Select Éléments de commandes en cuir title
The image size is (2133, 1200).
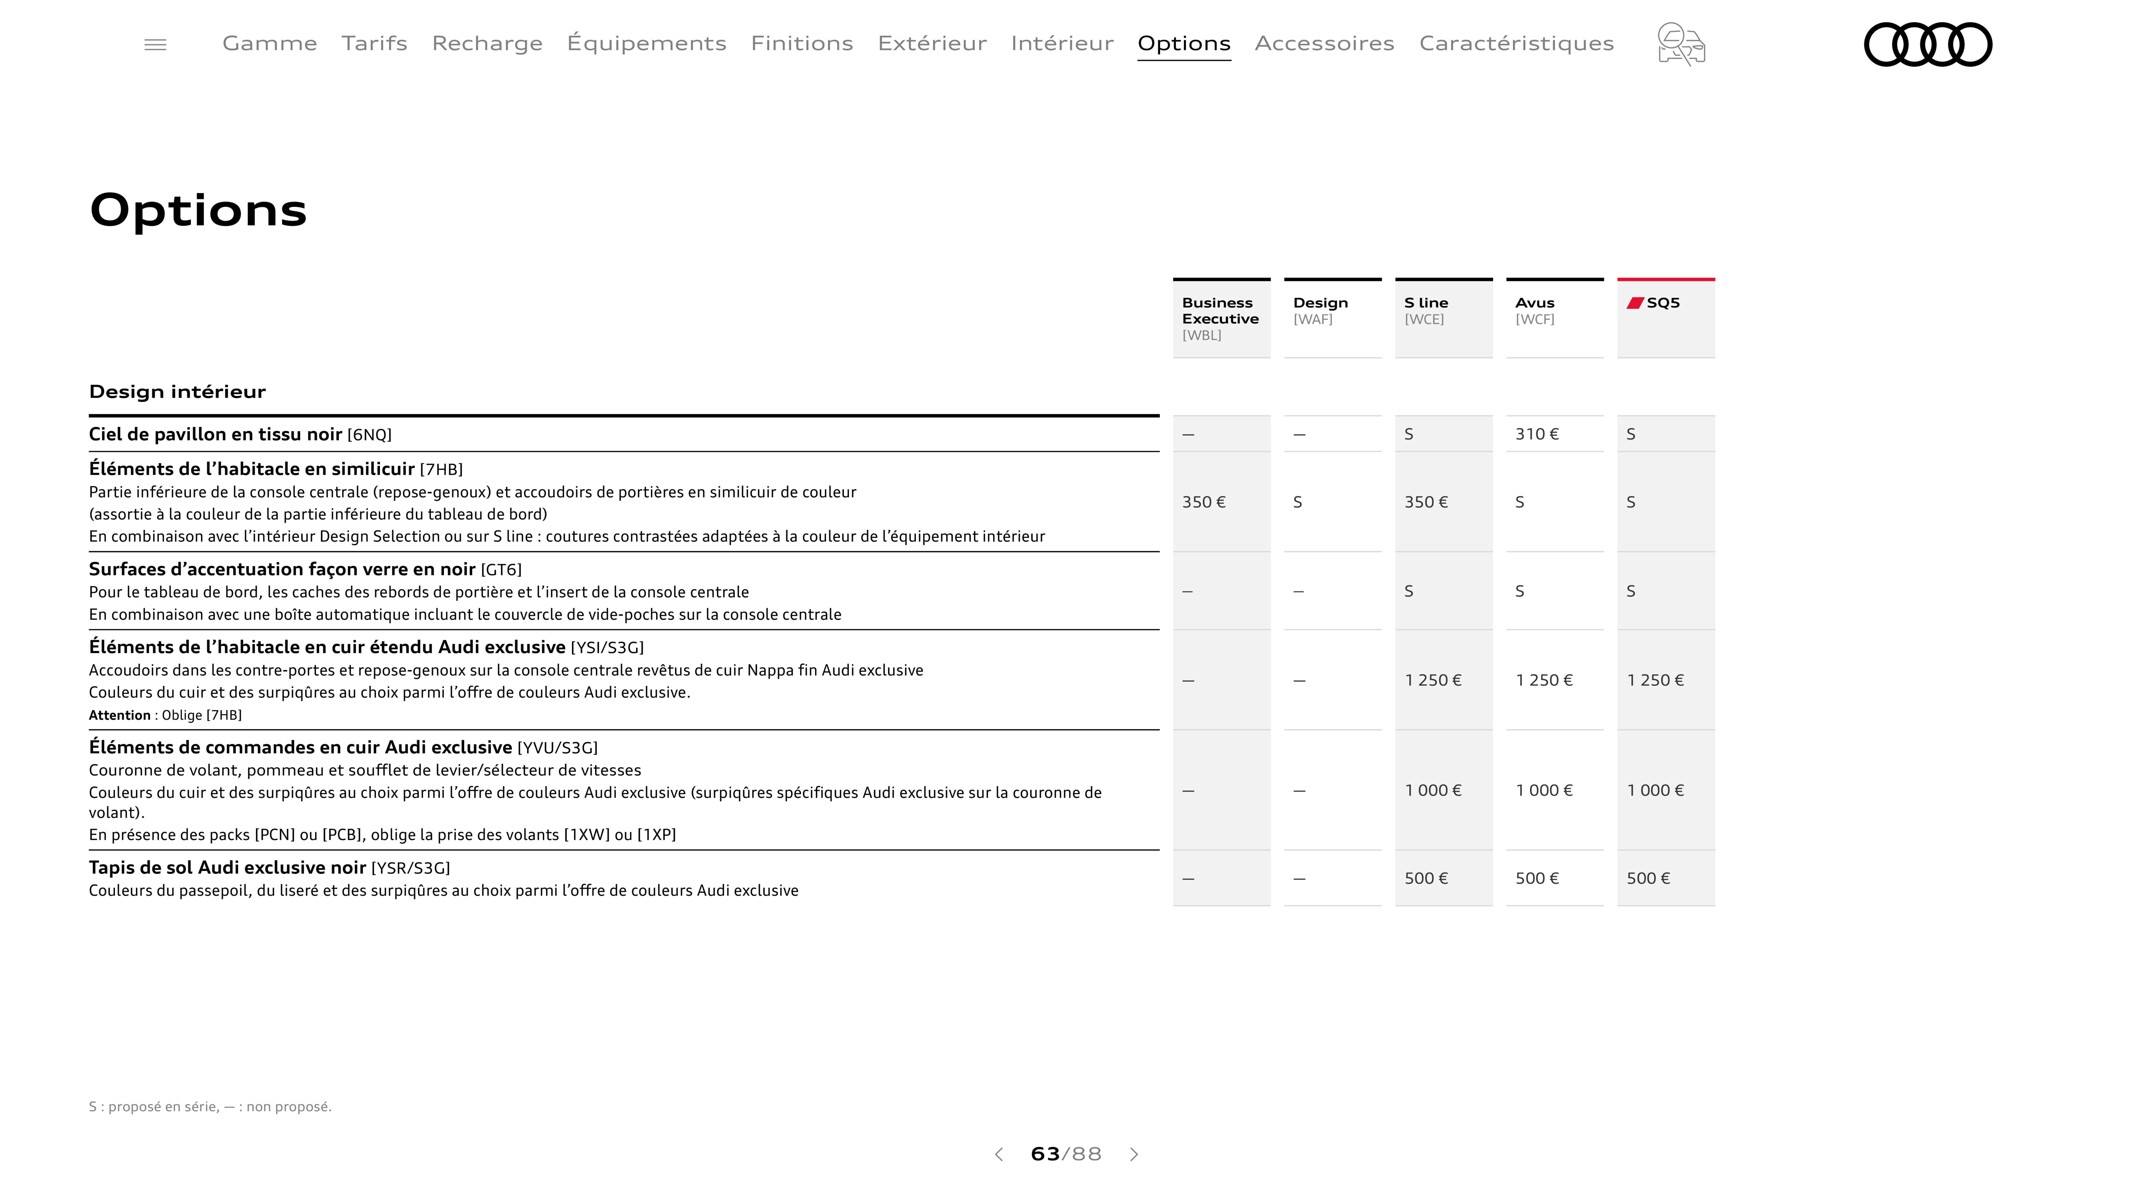pyautogui.click(x=343, y=747)
